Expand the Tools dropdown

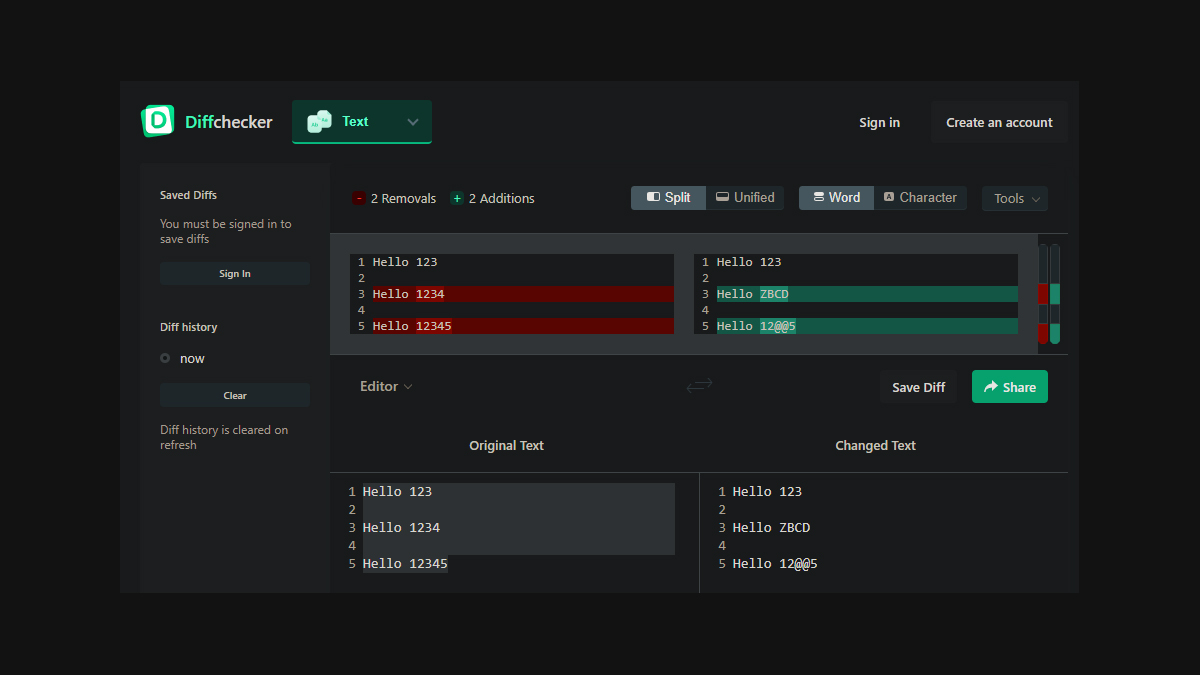point(1014,198)
